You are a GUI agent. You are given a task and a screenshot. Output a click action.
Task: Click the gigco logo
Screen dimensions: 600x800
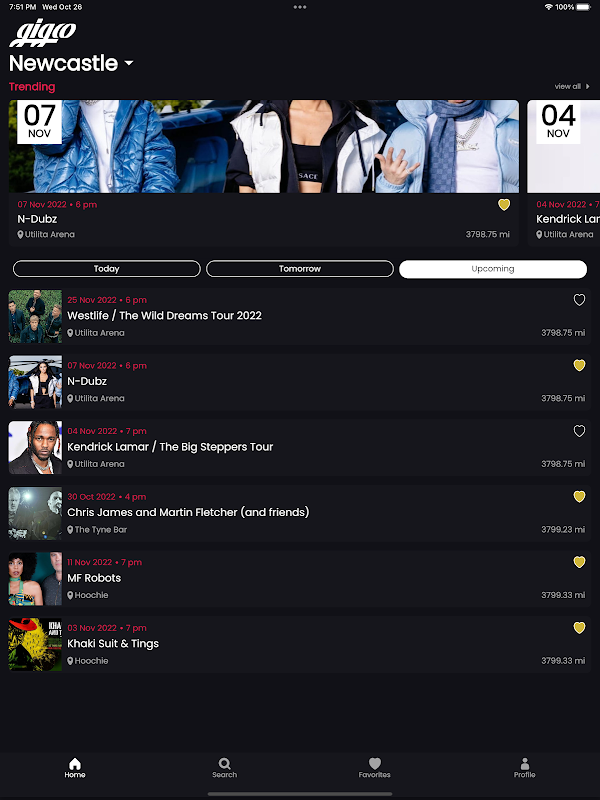(x=43, y=33)
